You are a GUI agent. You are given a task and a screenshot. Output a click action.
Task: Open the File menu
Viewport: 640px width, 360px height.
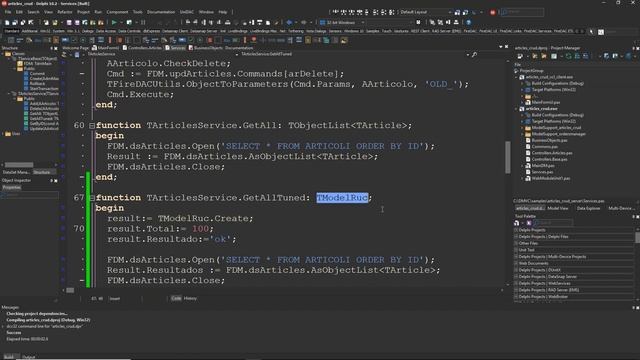8,12
